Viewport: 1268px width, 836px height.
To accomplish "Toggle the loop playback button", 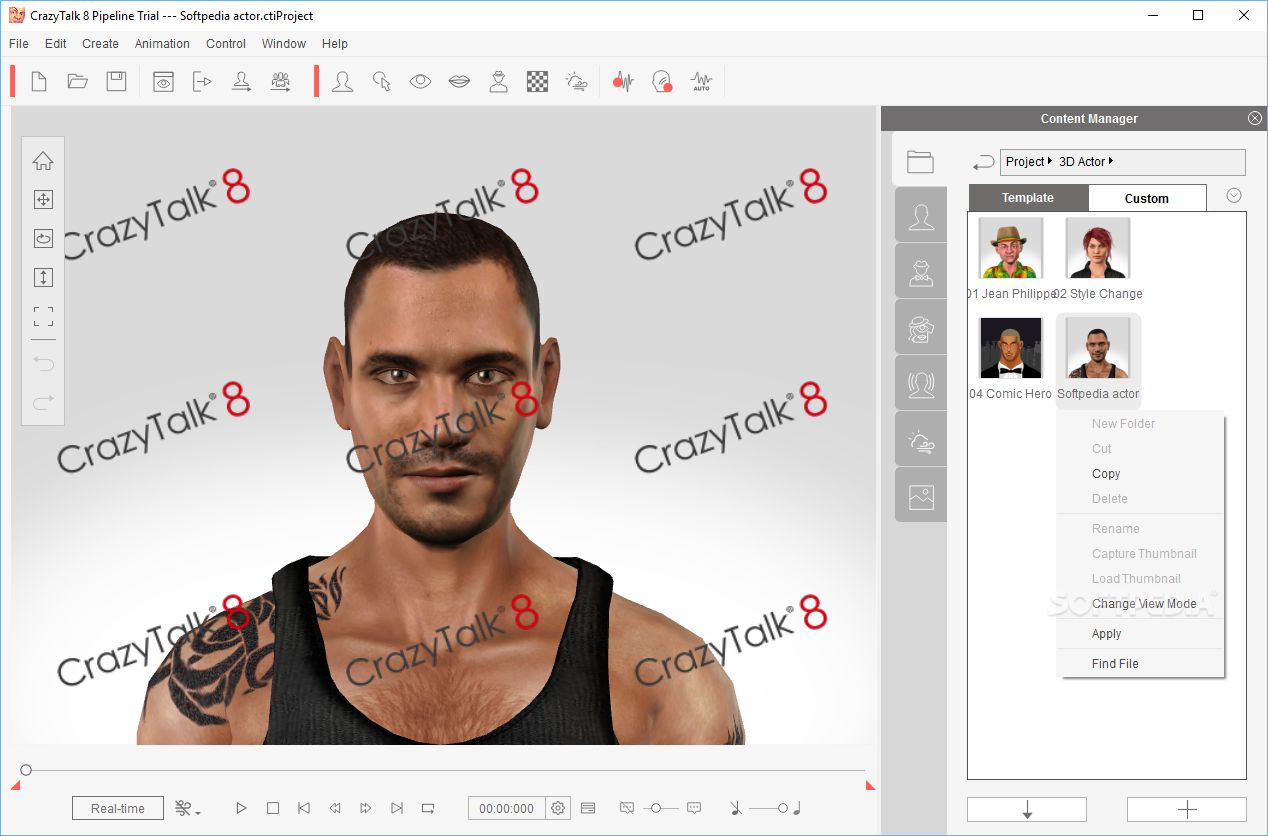I will coord(428,808).
